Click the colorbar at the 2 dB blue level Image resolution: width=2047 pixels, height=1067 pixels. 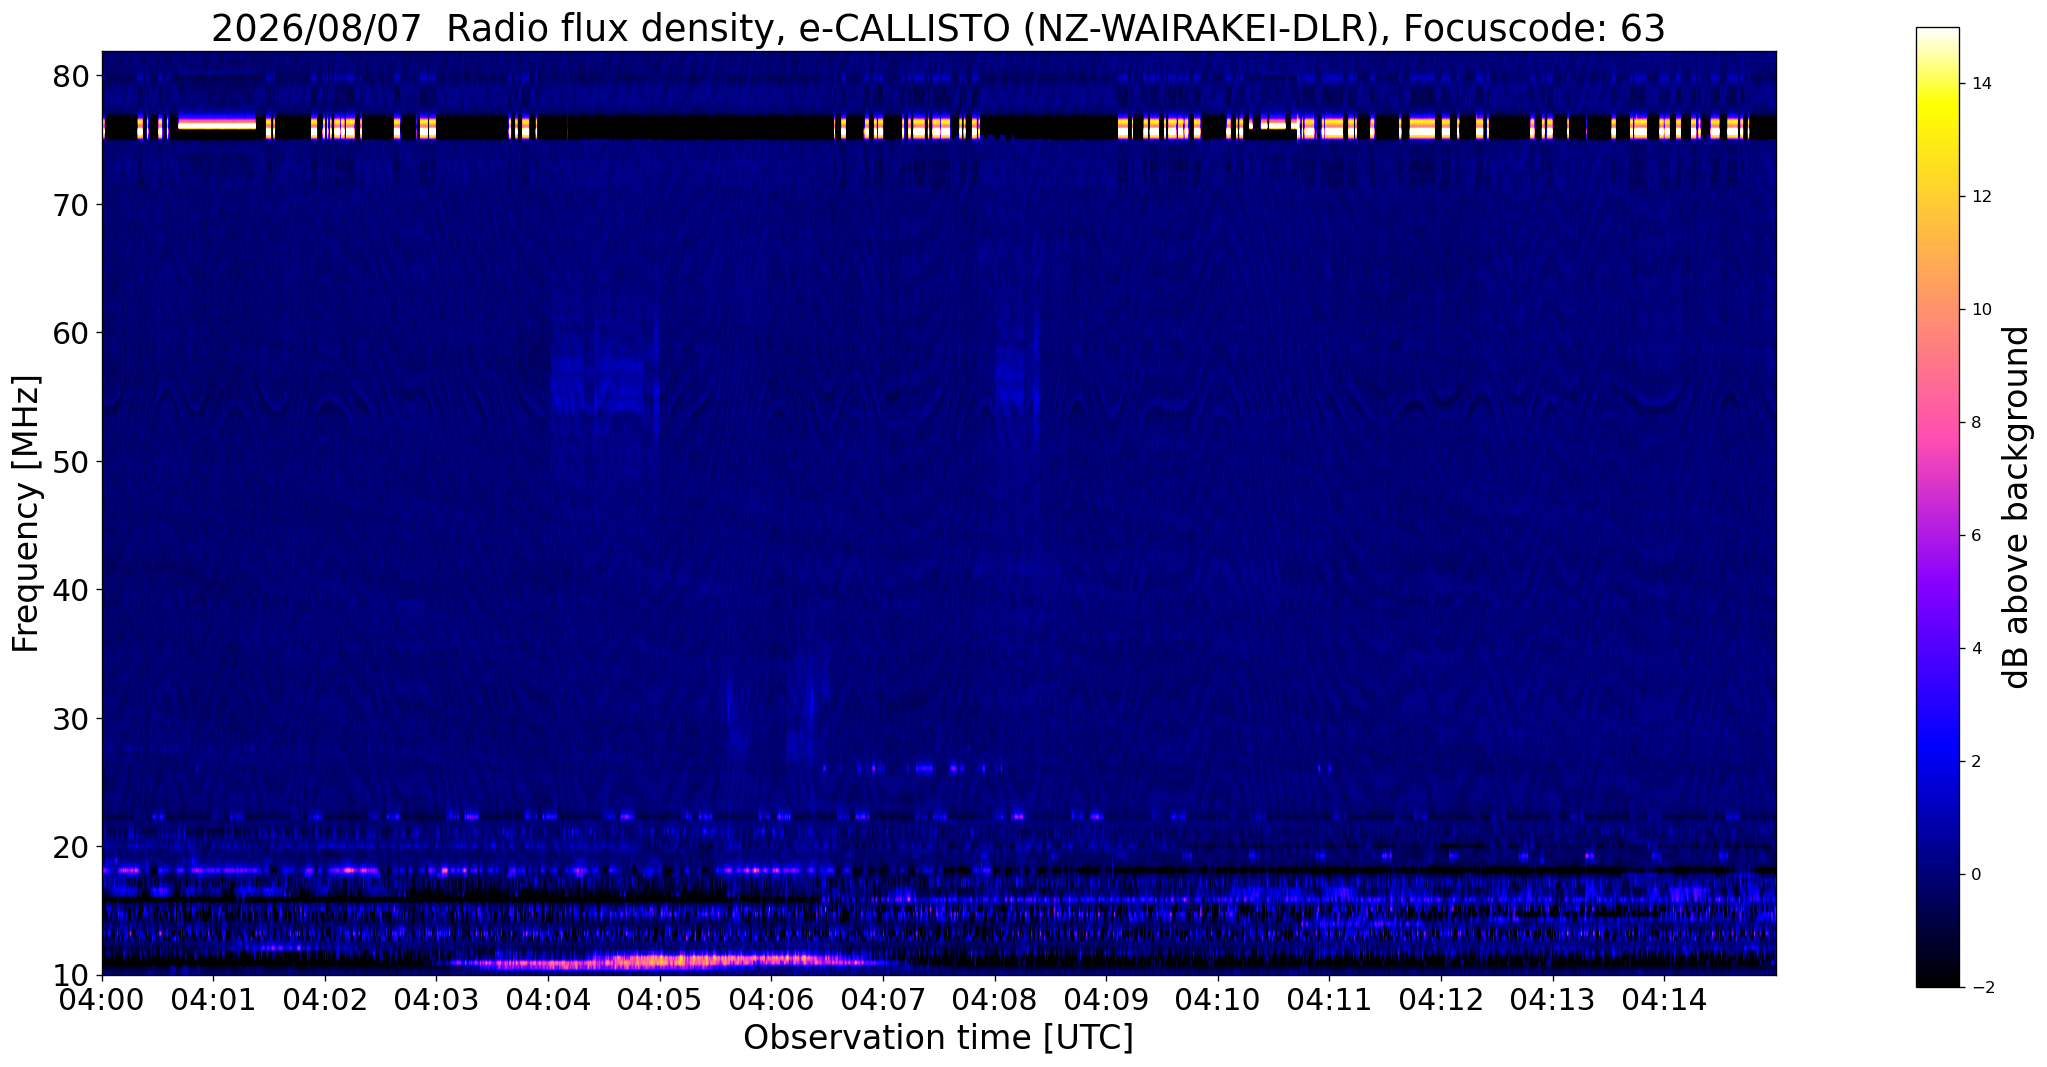(x=1937, y=761)
